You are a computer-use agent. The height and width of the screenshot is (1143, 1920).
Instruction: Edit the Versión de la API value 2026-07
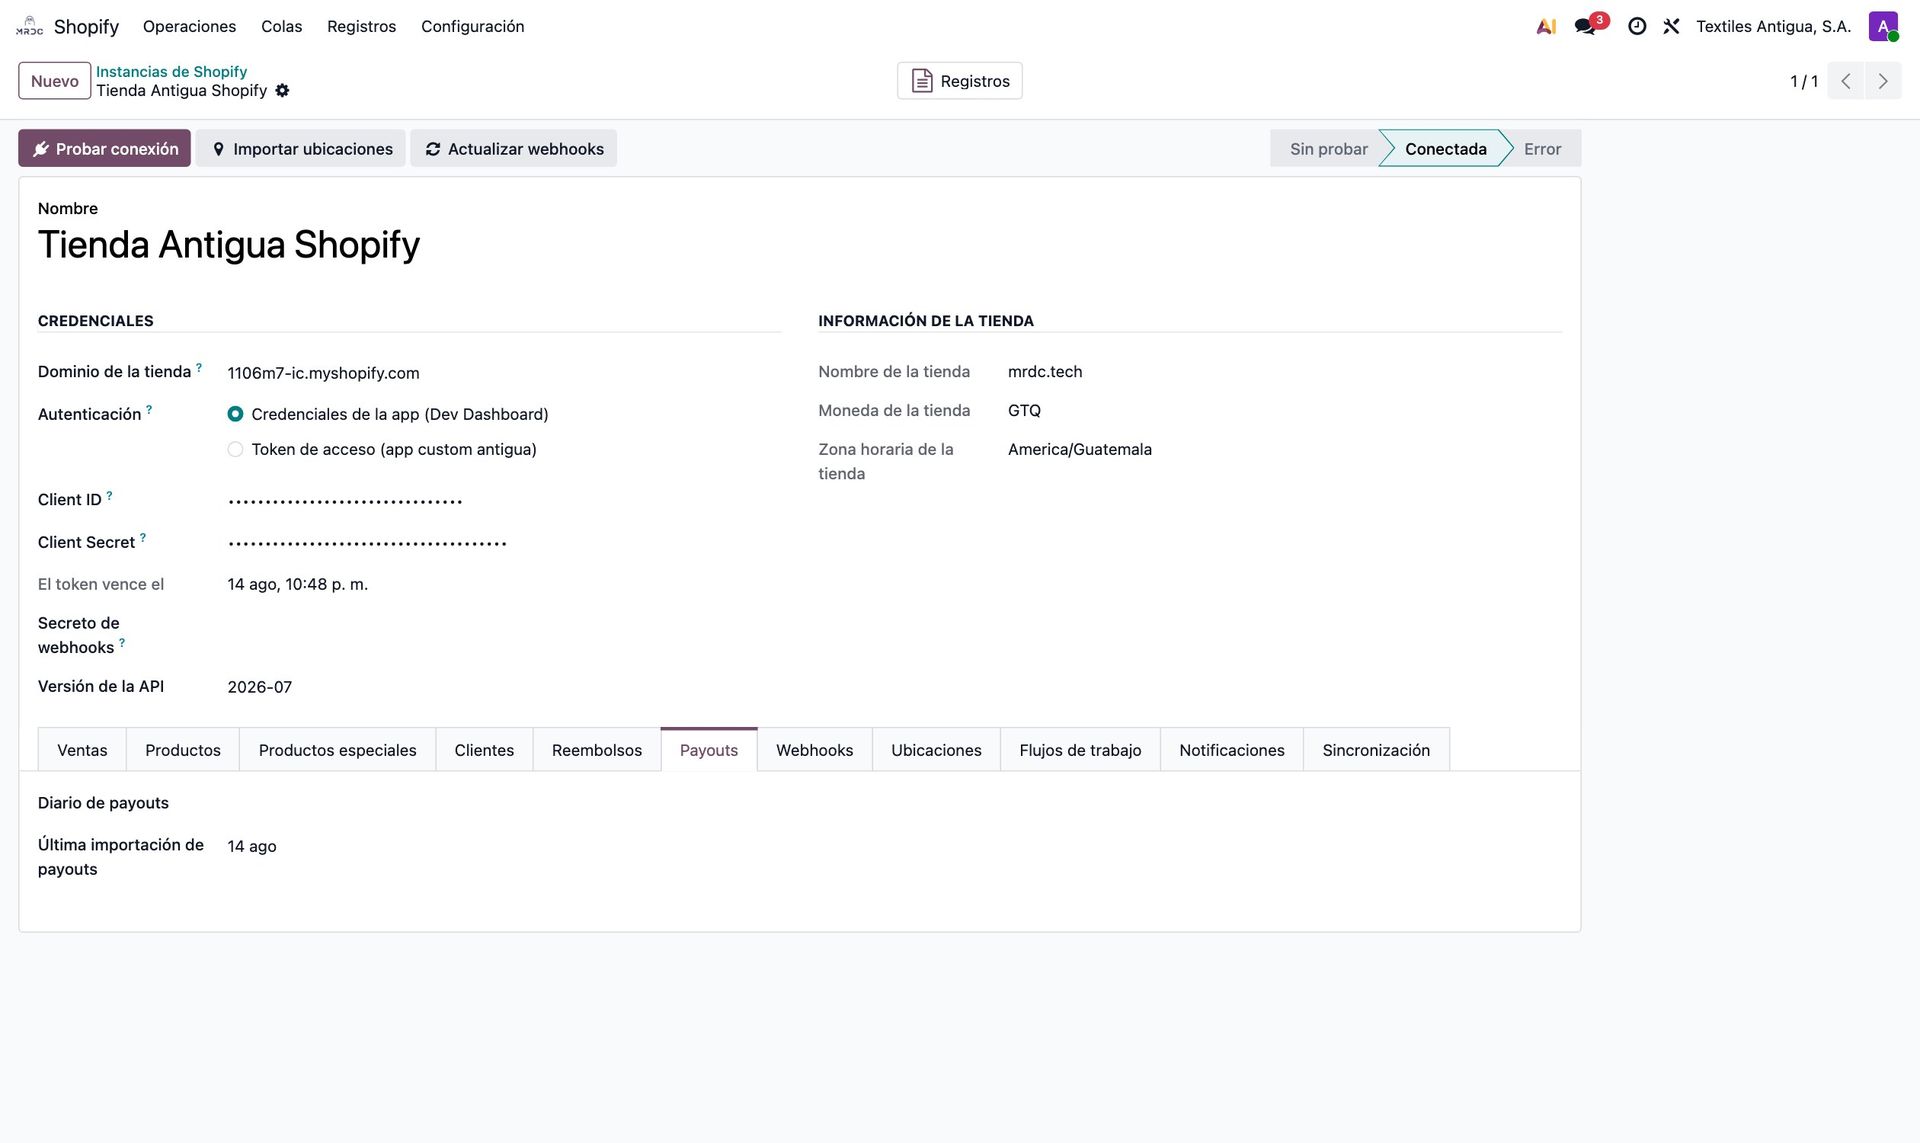coord(504,687)
